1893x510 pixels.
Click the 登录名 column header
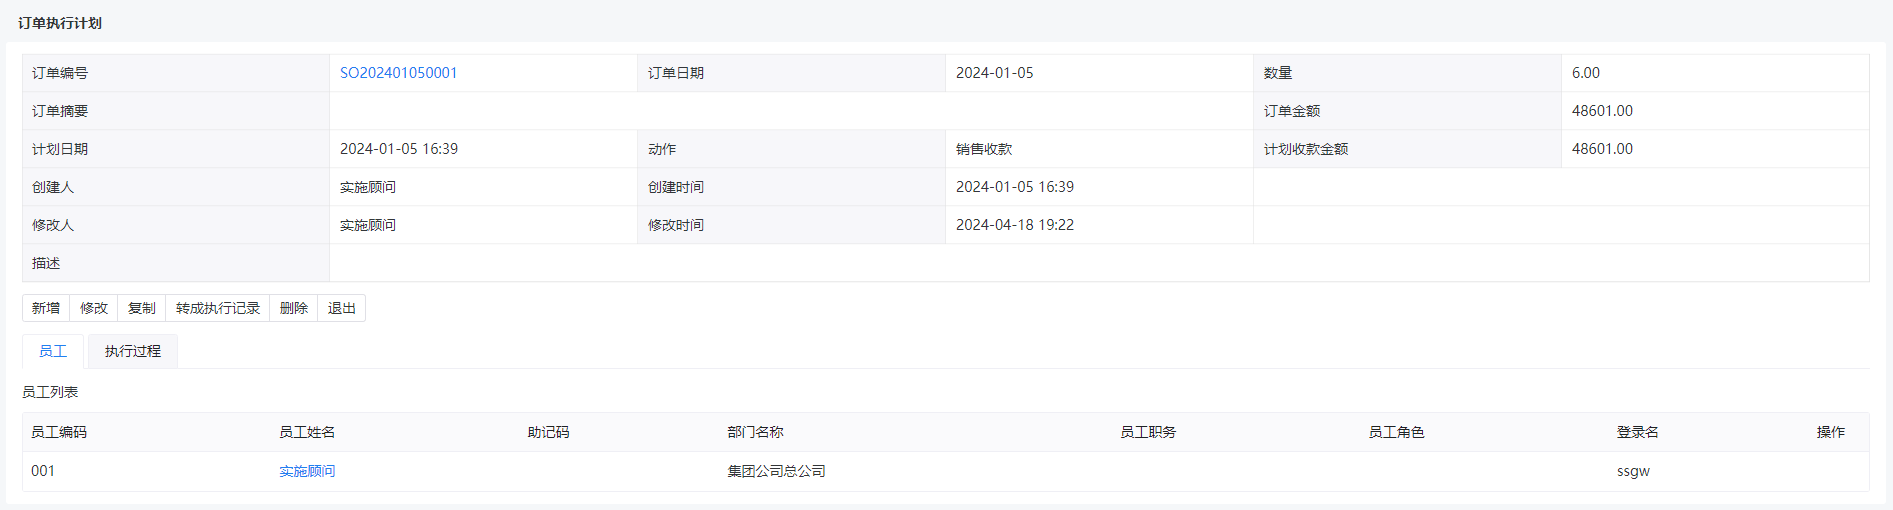(1638, 432)
